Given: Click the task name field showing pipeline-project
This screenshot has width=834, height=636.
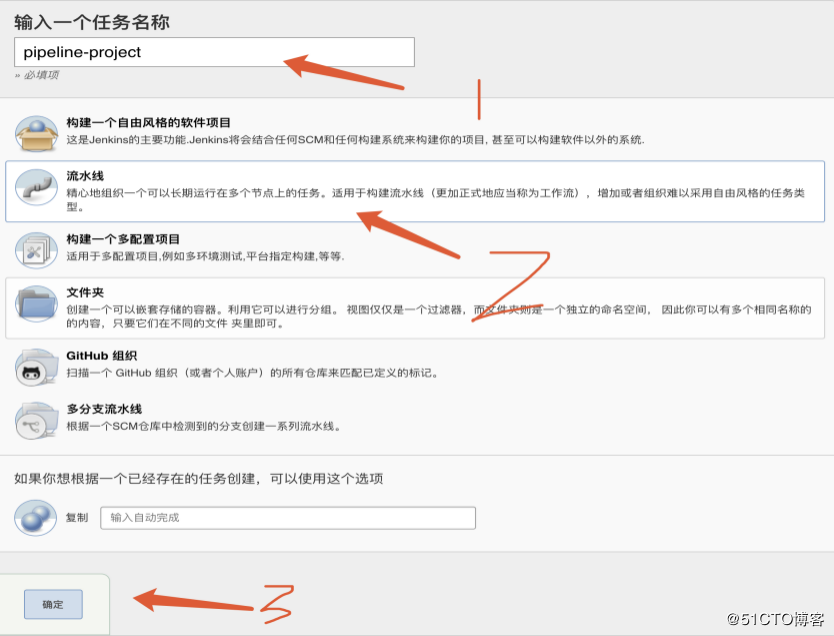Looking at the screenshot, I should [214, 52].
